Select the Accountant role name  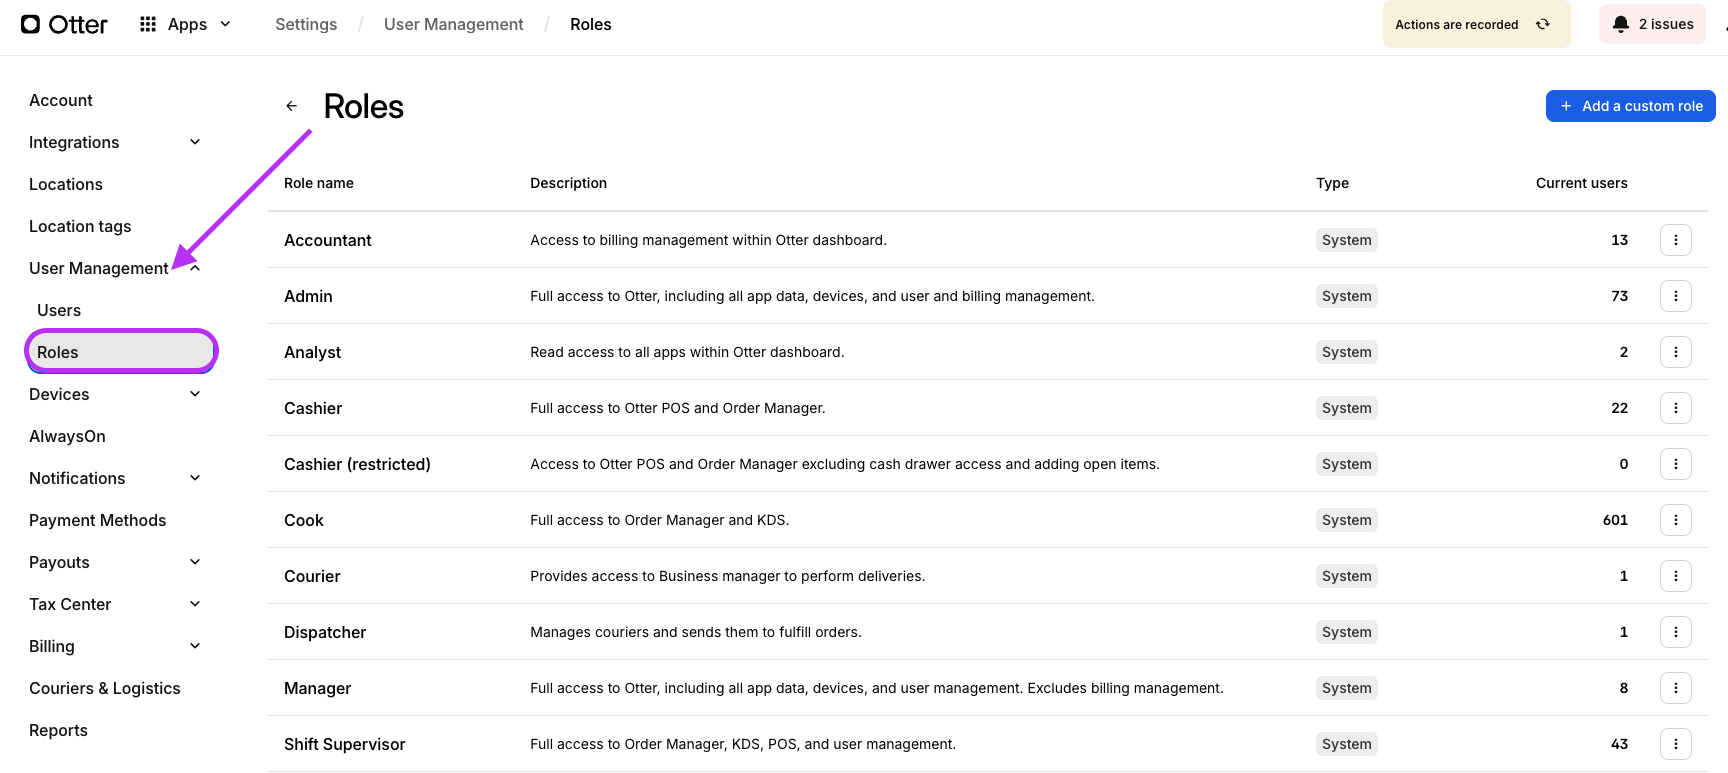point(328,240)
